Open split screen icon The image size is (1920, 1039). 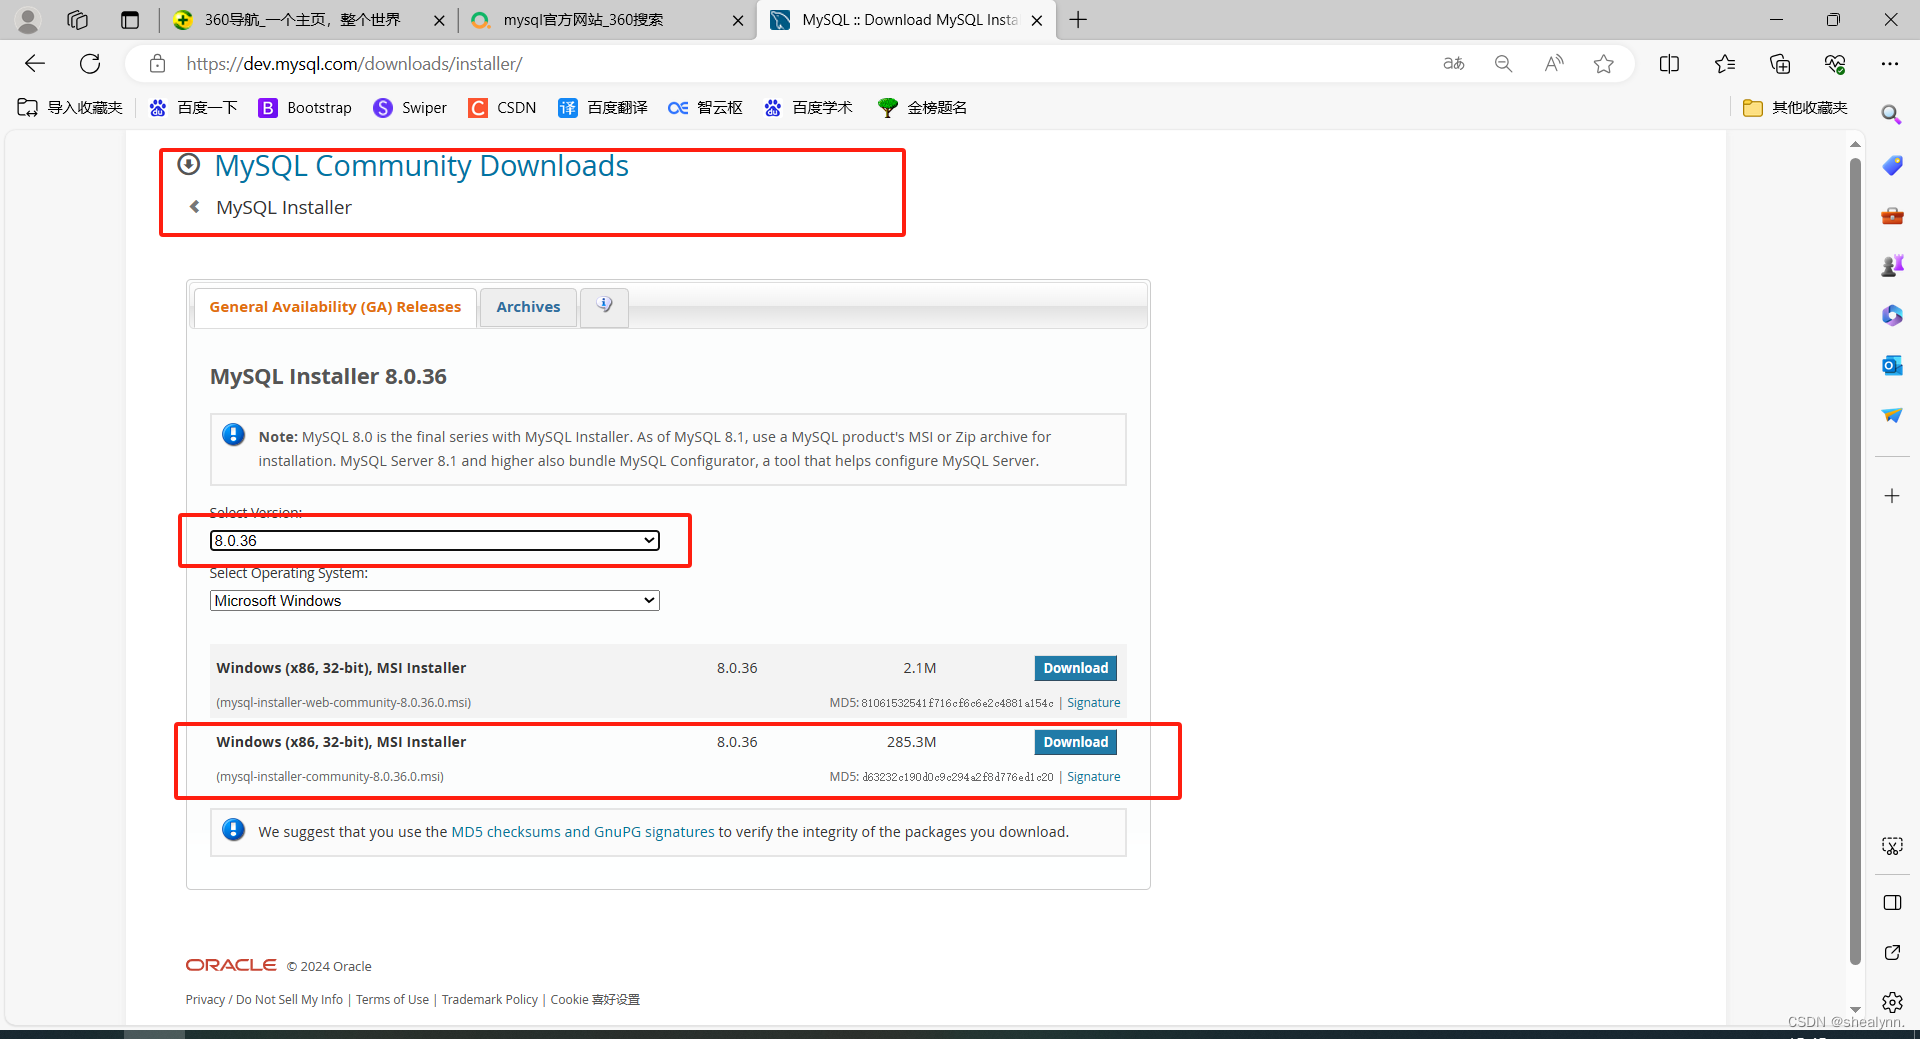tap(1669, 64)
